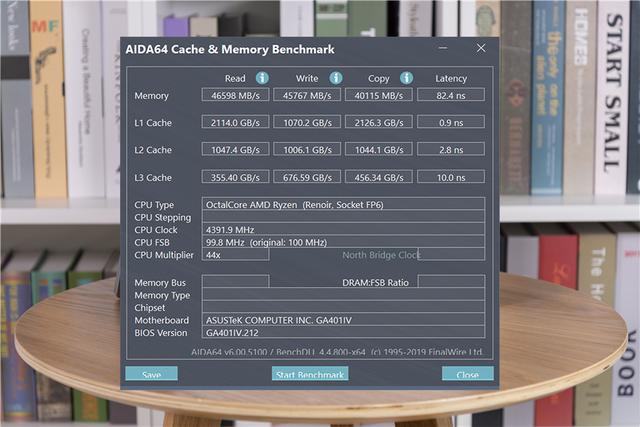Click the Save button
Viewport: 640px width, 427px height.
[x=151, y=374]
